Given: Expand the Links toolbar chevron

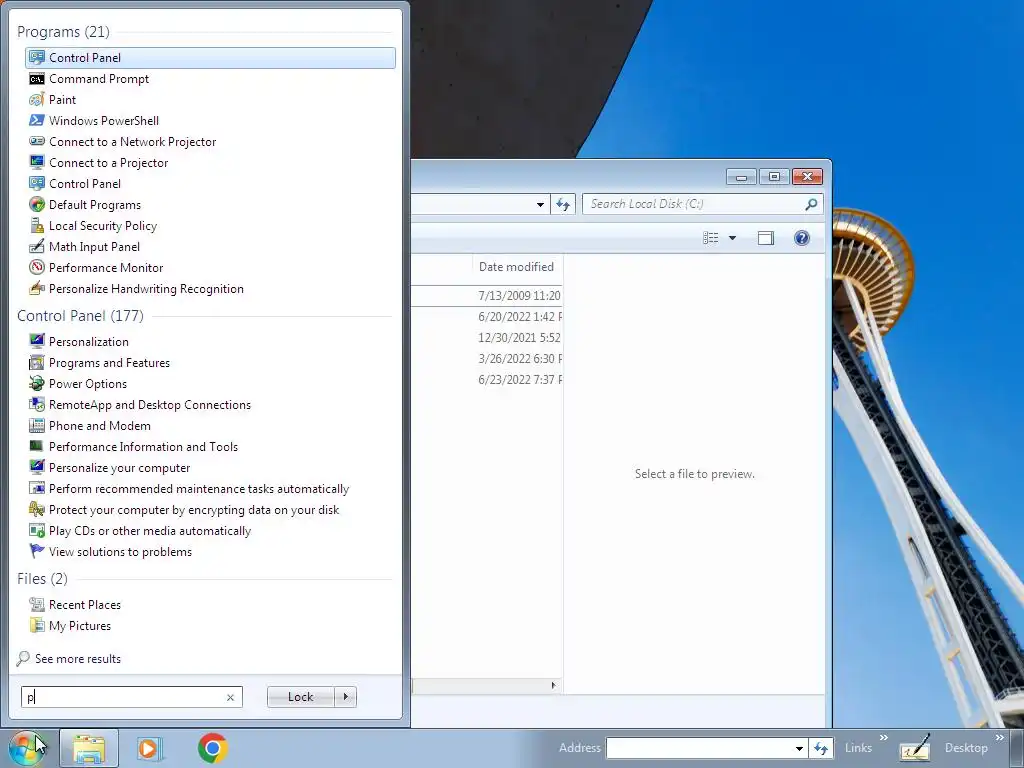Looking at the screenshot, I should (884, 737).
